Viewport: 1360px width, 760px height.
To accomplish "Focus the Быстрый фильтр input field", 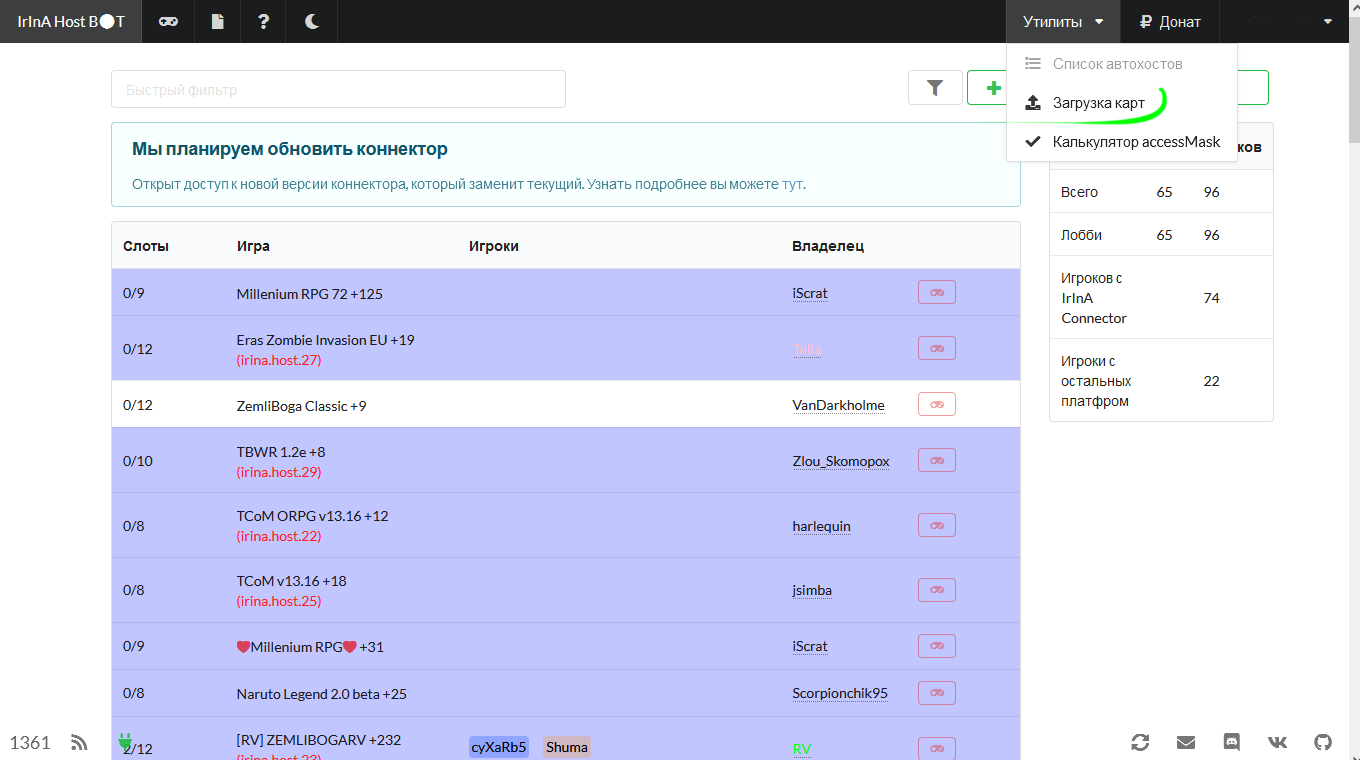I will (x=338, y=89).
